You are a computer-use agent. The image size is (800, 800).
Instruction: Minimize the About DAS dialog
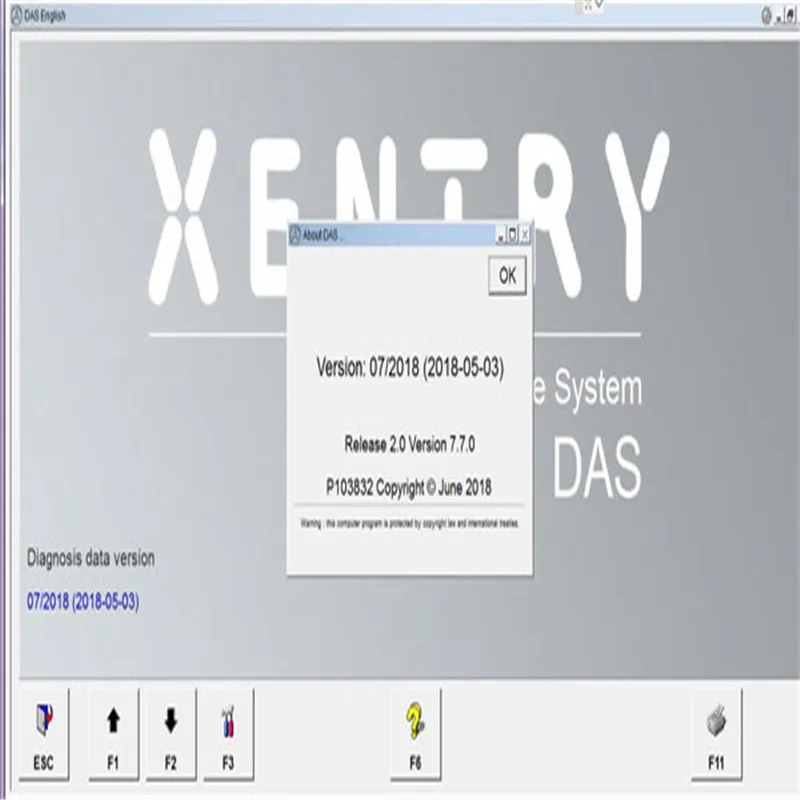pos(501,235)
